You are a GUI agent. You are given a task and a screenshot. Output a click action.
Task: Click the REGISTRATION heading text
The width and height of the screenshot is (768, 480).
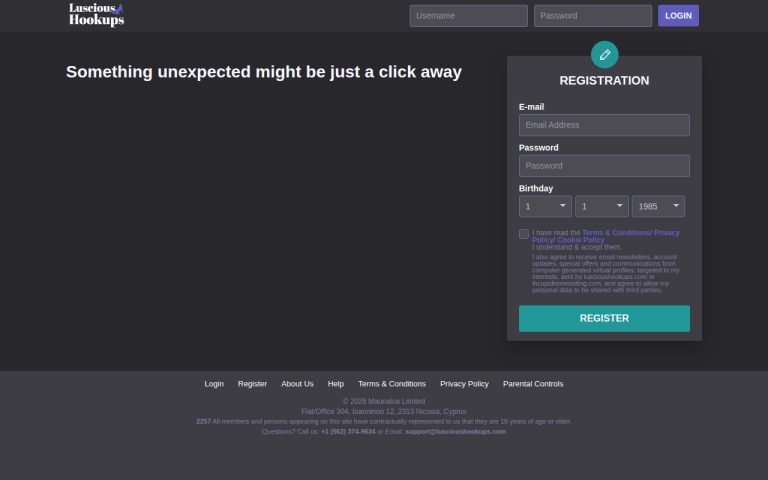point(604,81)
